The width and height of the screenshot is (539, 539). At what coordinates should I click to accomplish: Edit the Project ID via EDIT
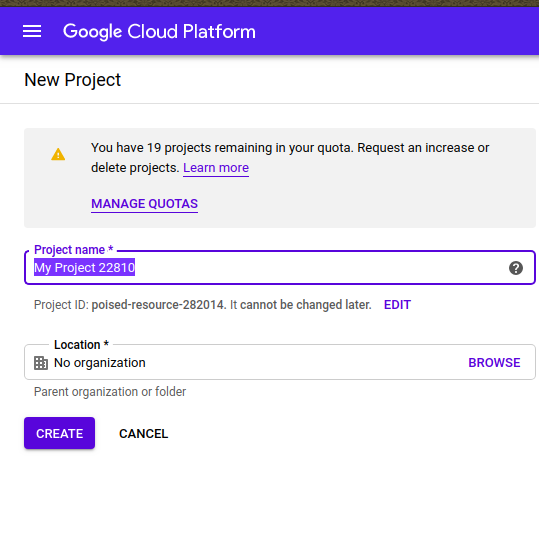(x=397, y=305)
